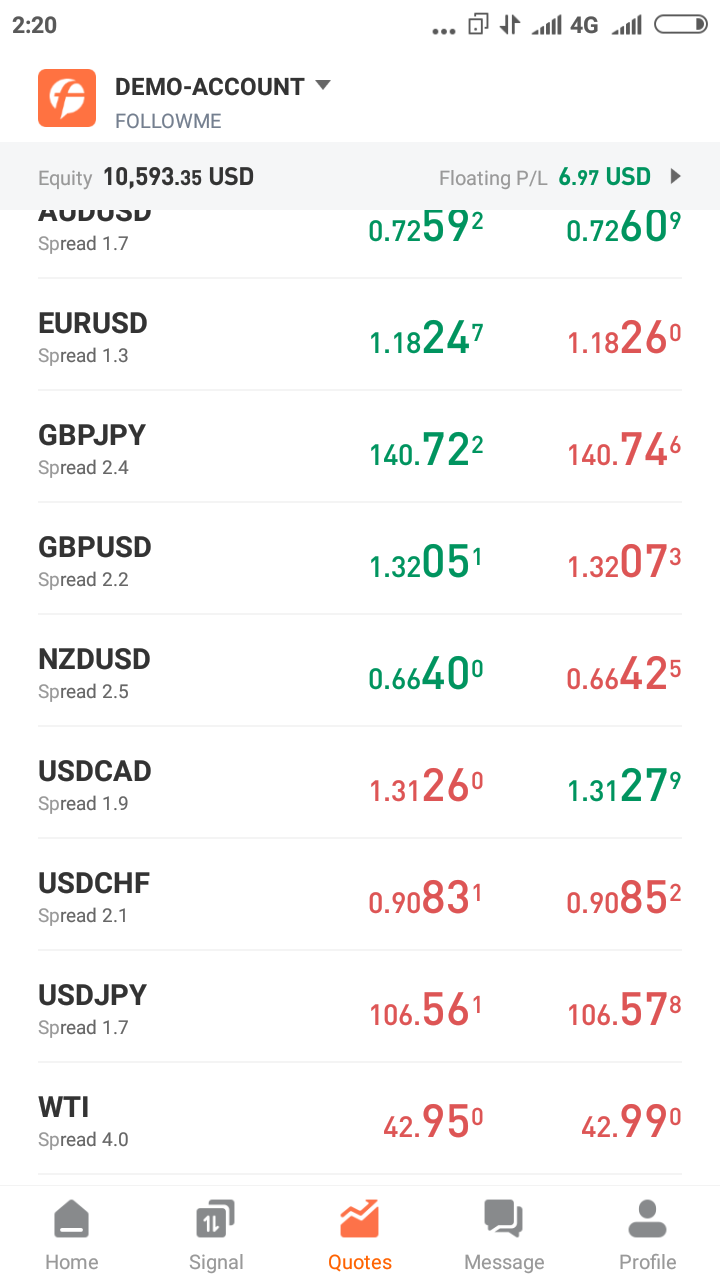Select the GBPJPY quote row

click(x=360, y=448)
